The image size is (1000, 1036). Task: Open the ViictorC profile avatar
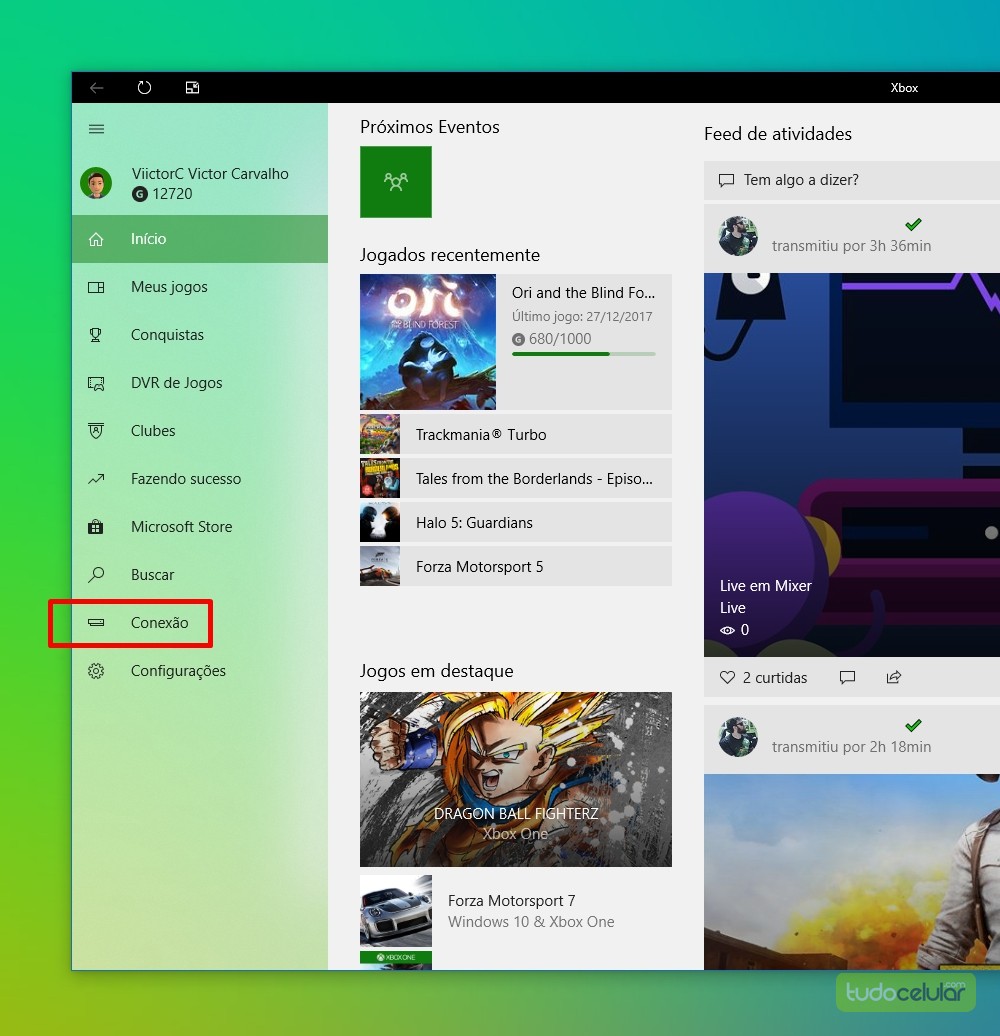pos(96,183)
